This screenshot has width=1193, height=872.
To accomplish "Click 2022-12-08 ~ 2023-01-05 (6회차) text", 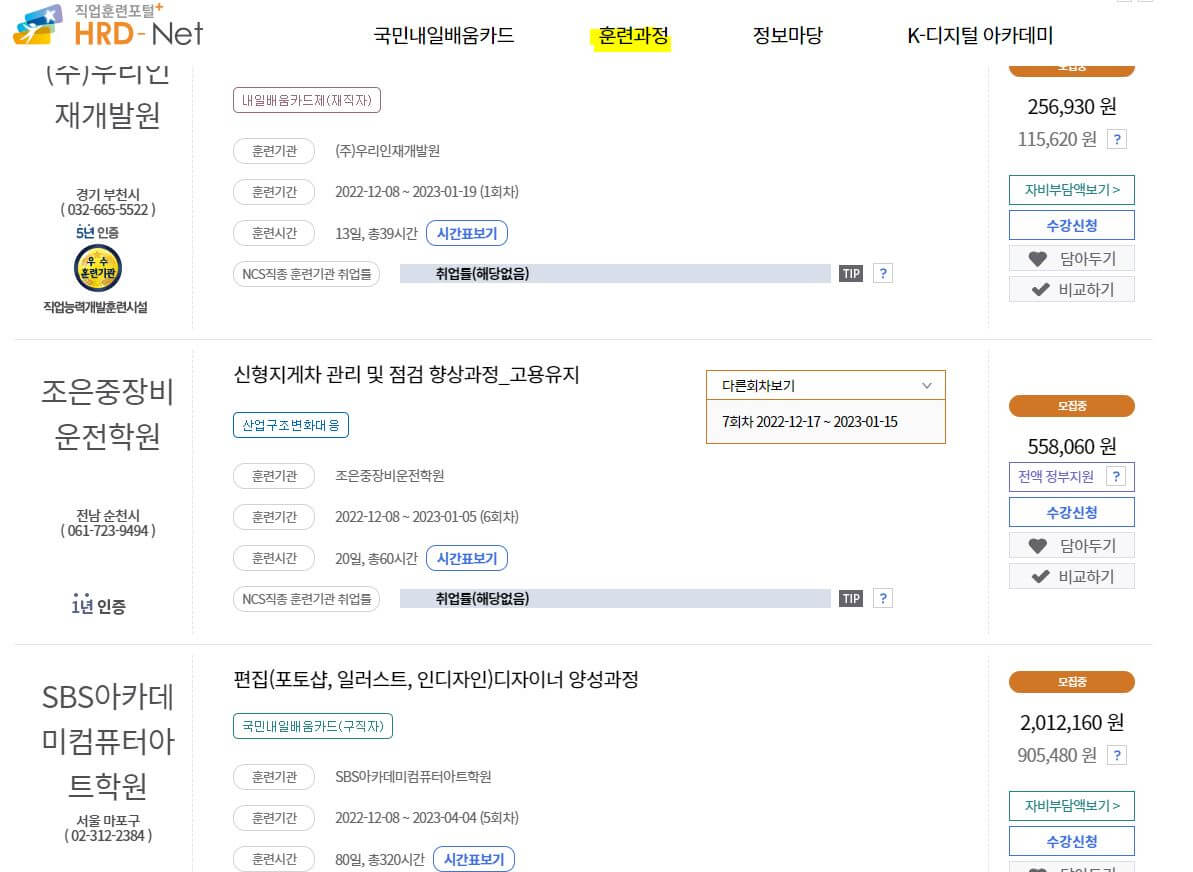I will [x=427, y=517].
